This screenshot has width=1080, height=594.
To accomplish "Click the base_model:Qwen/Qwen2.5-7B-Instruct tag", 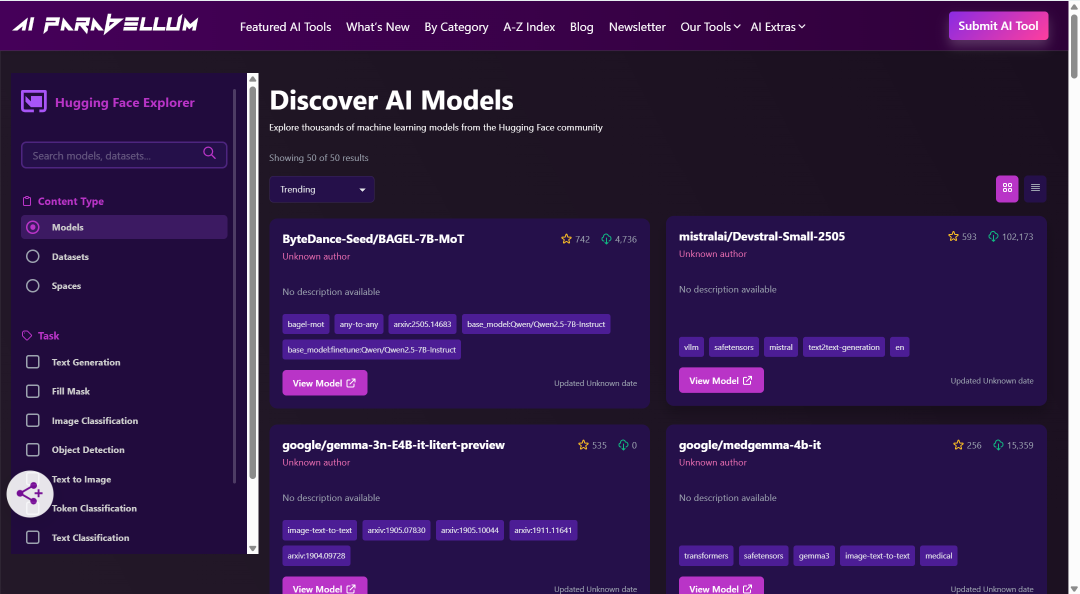I will pyautogui.click(x=536, y=324).
